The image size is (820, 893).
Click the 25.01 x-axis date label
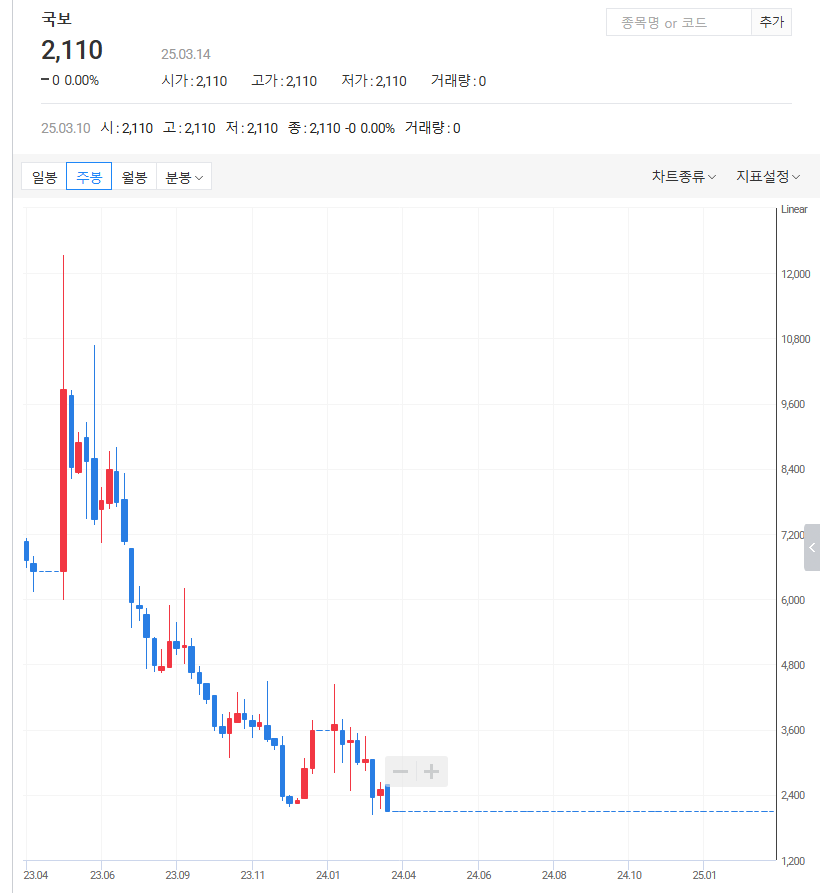pos(704,875)
